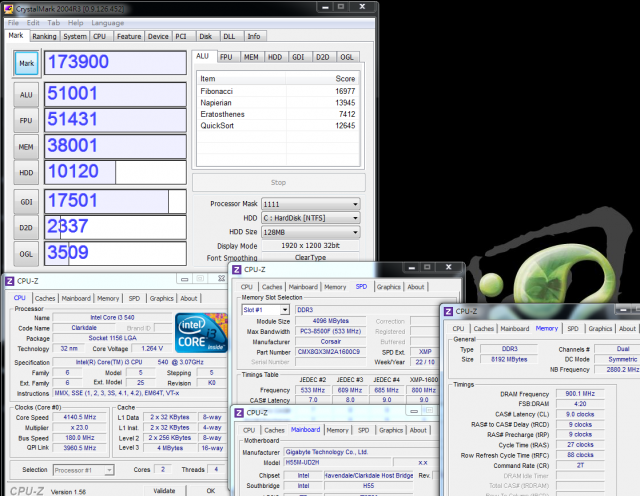Open the HDD drive selection dropdown

click(x=311, y=218)
